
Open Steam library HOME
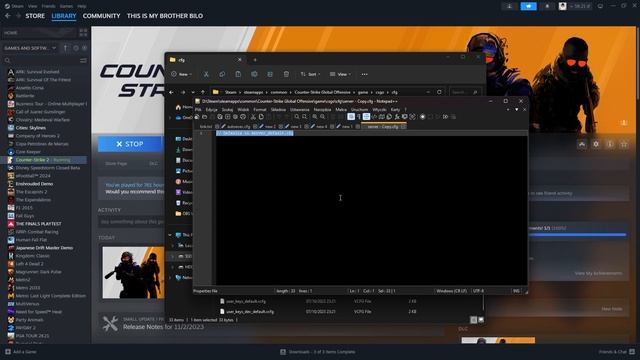point(39,33)
